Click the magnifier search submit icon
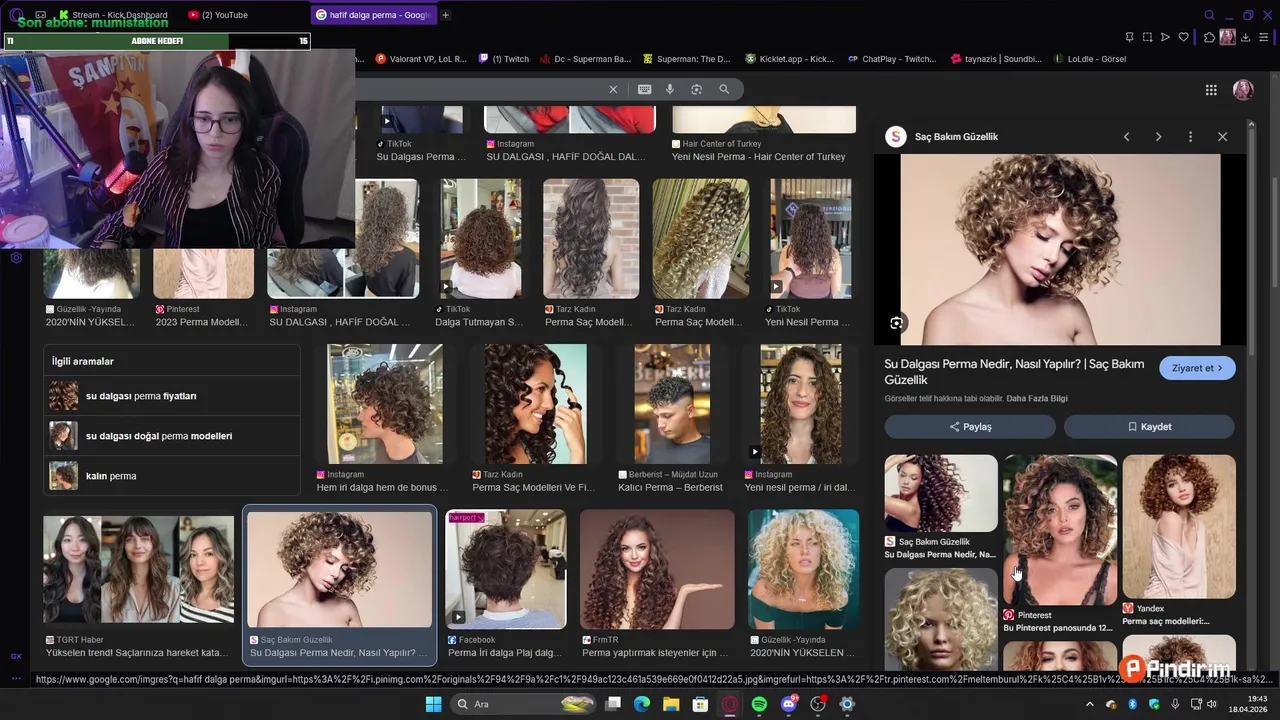The width and height of the screenshot is (1280, 720). (x=724, y=89)
